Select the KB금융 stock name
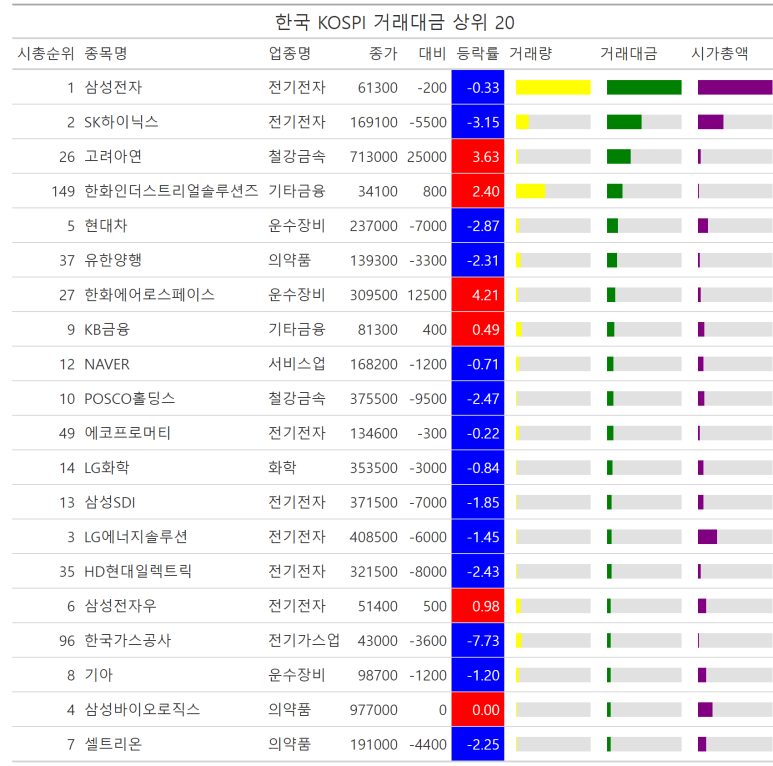The image size is (773, 766). click(107, 329)
